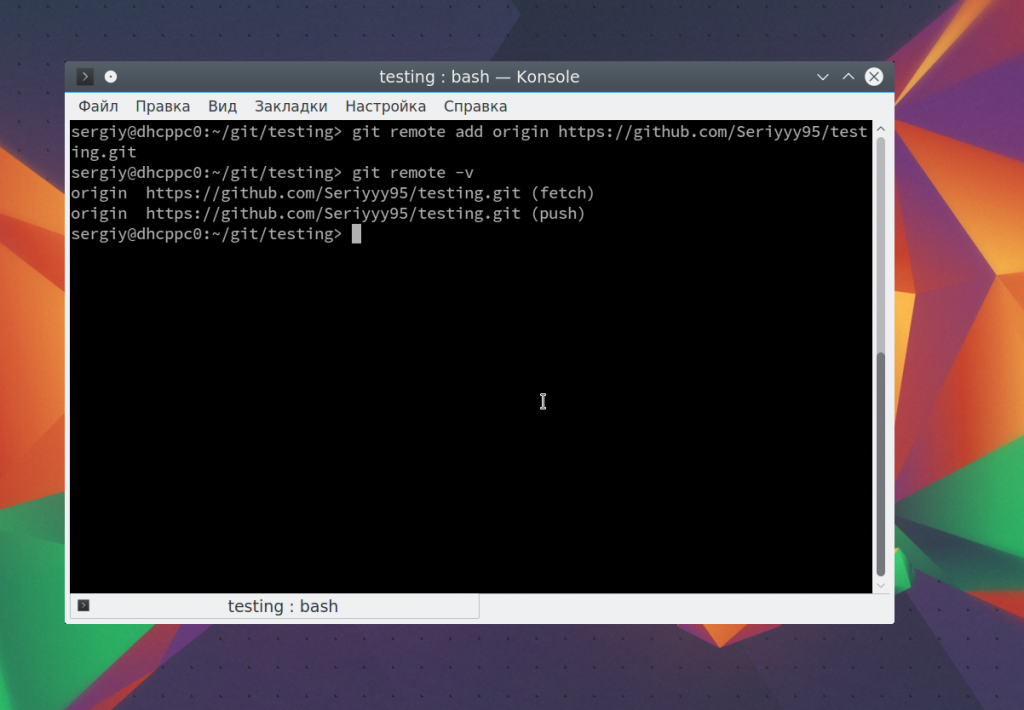
Task: Click the scrollbar down arrow
Action: coord(881,585)
